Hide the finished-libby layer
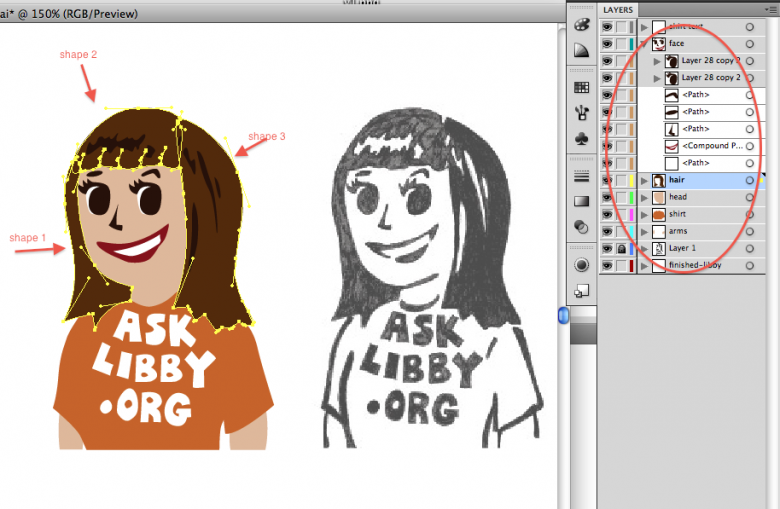This screenshot has height=509, width=780. (x=607, y=266)
